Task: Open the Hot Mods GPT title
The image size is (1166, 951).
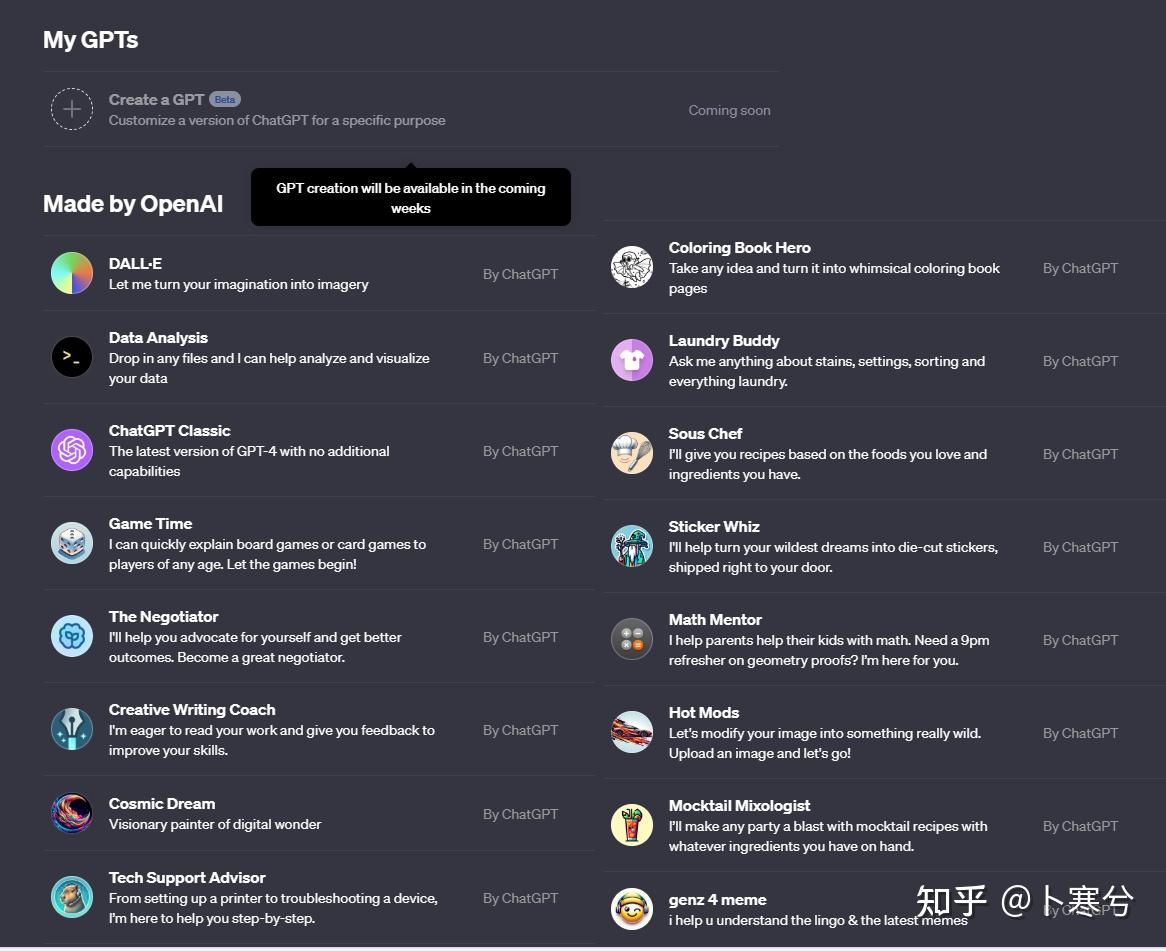Action: (704, 713)
